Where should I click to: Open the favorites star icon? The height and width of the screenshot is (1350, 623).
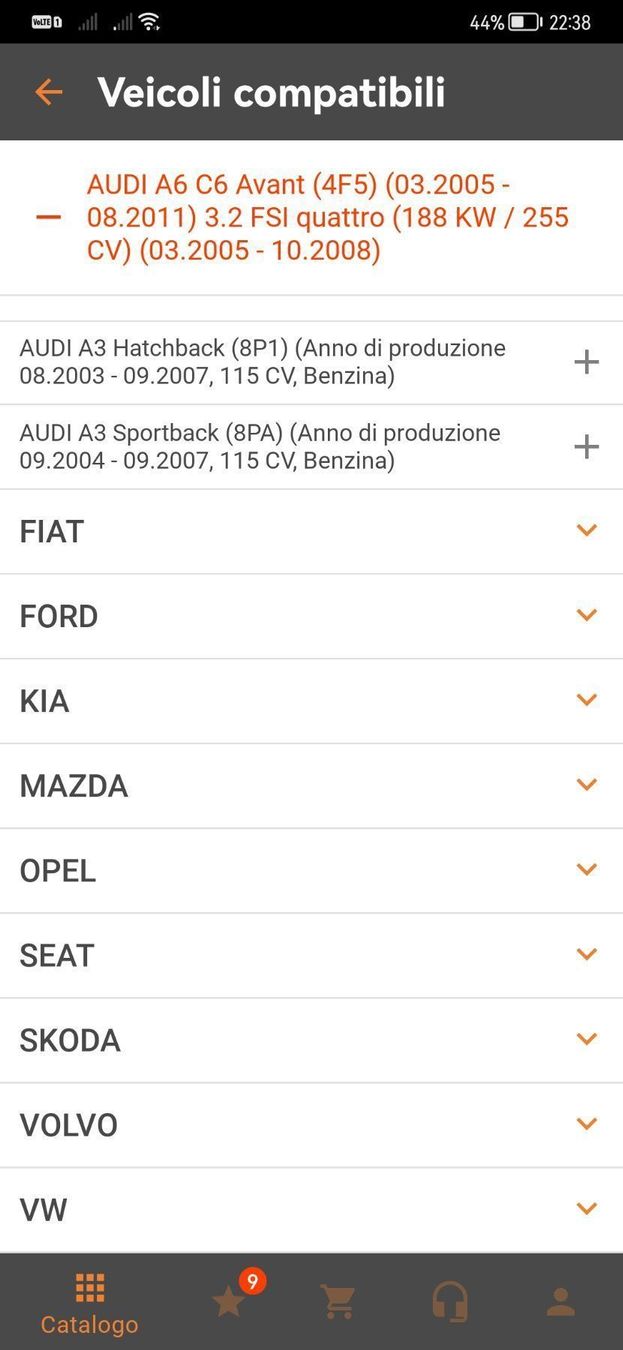click(229, 1301)
